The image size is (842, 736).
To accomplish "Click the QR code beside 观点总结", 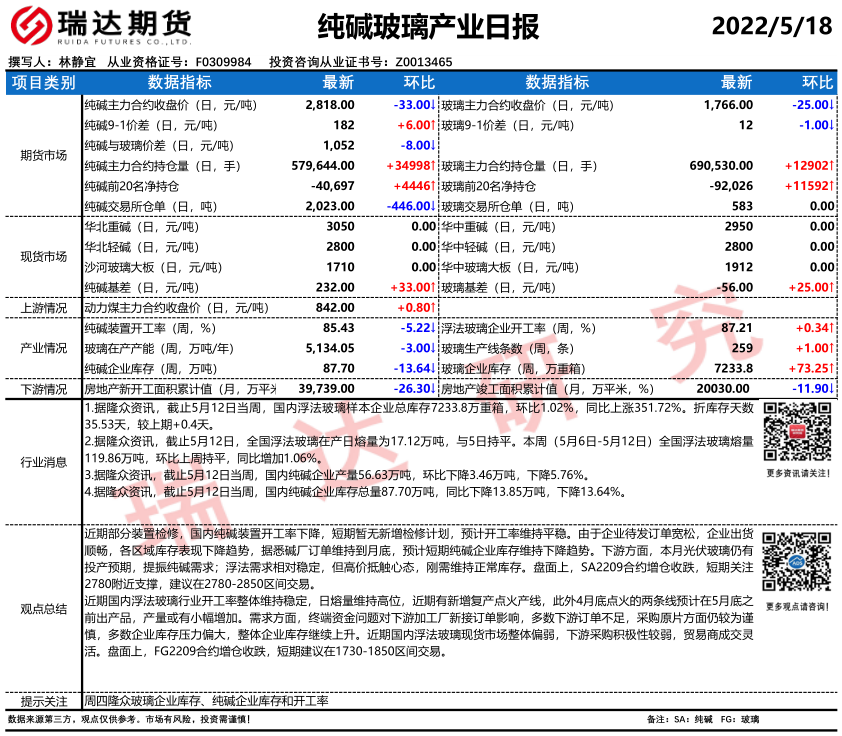I will click(796, 563).
